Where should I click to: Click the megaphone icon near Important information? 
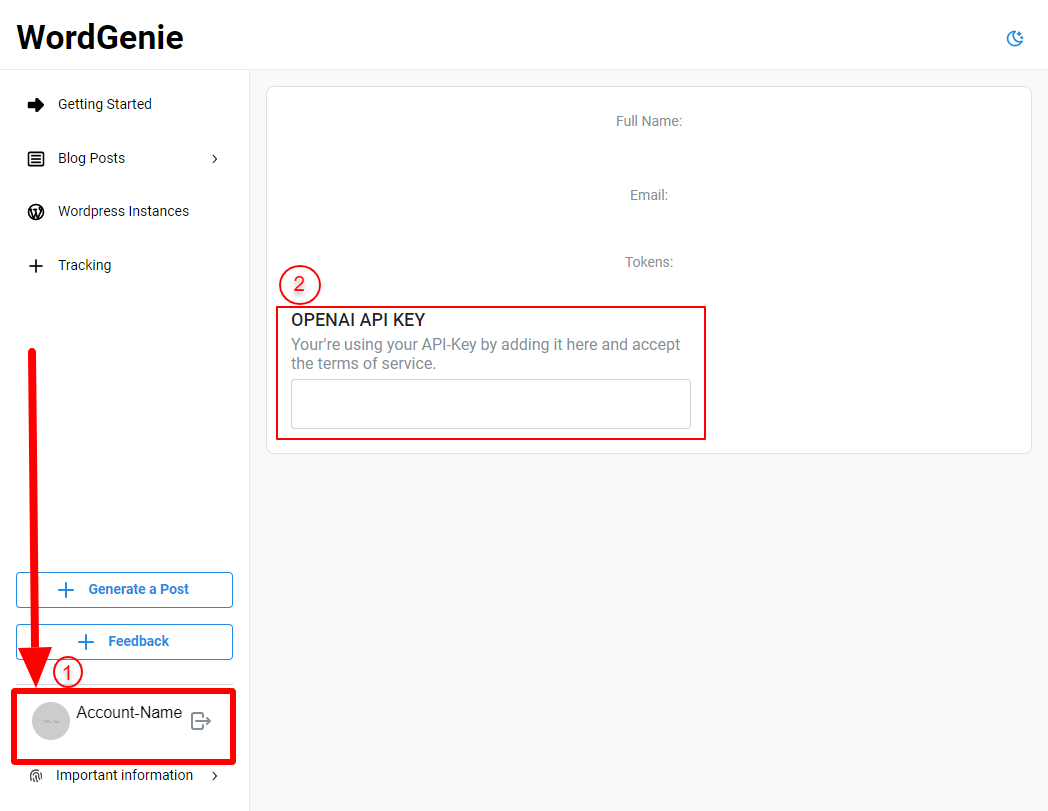point(35,775)
